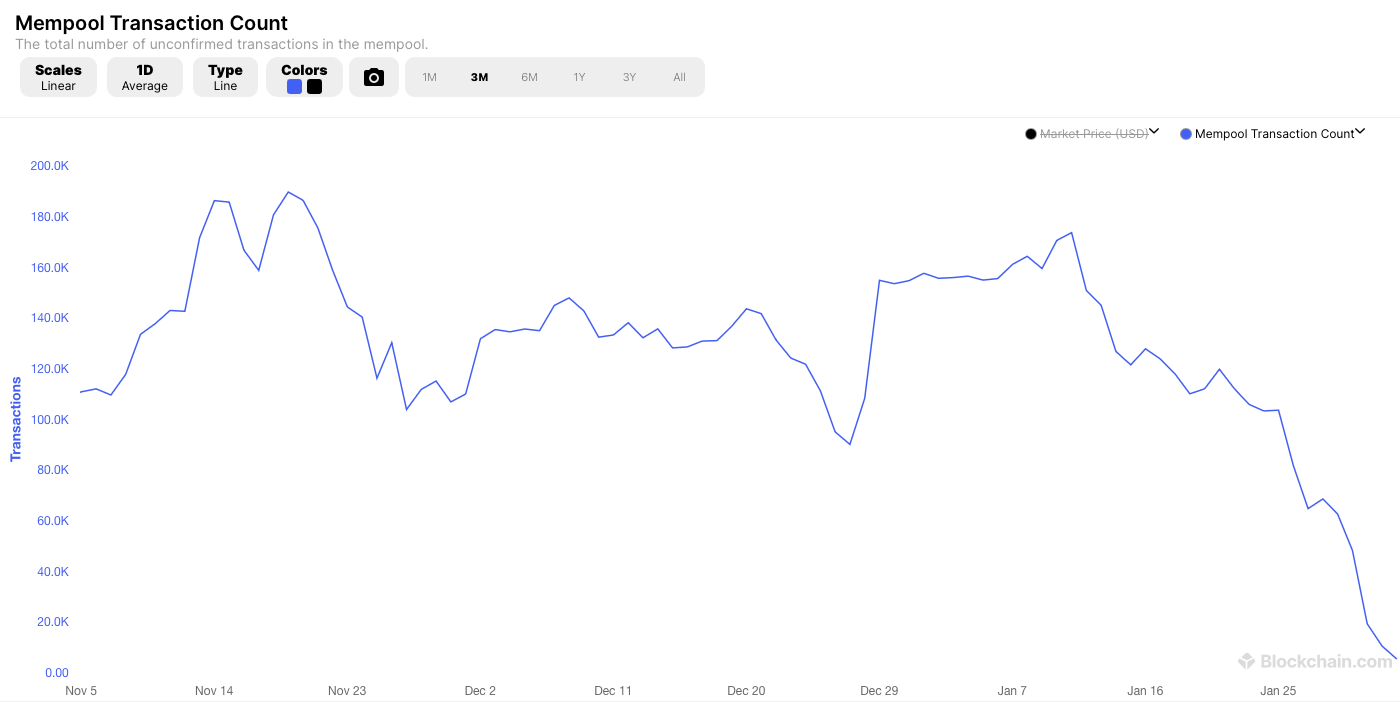Show the 3Y time range
1400x702 pixels.
629,77
